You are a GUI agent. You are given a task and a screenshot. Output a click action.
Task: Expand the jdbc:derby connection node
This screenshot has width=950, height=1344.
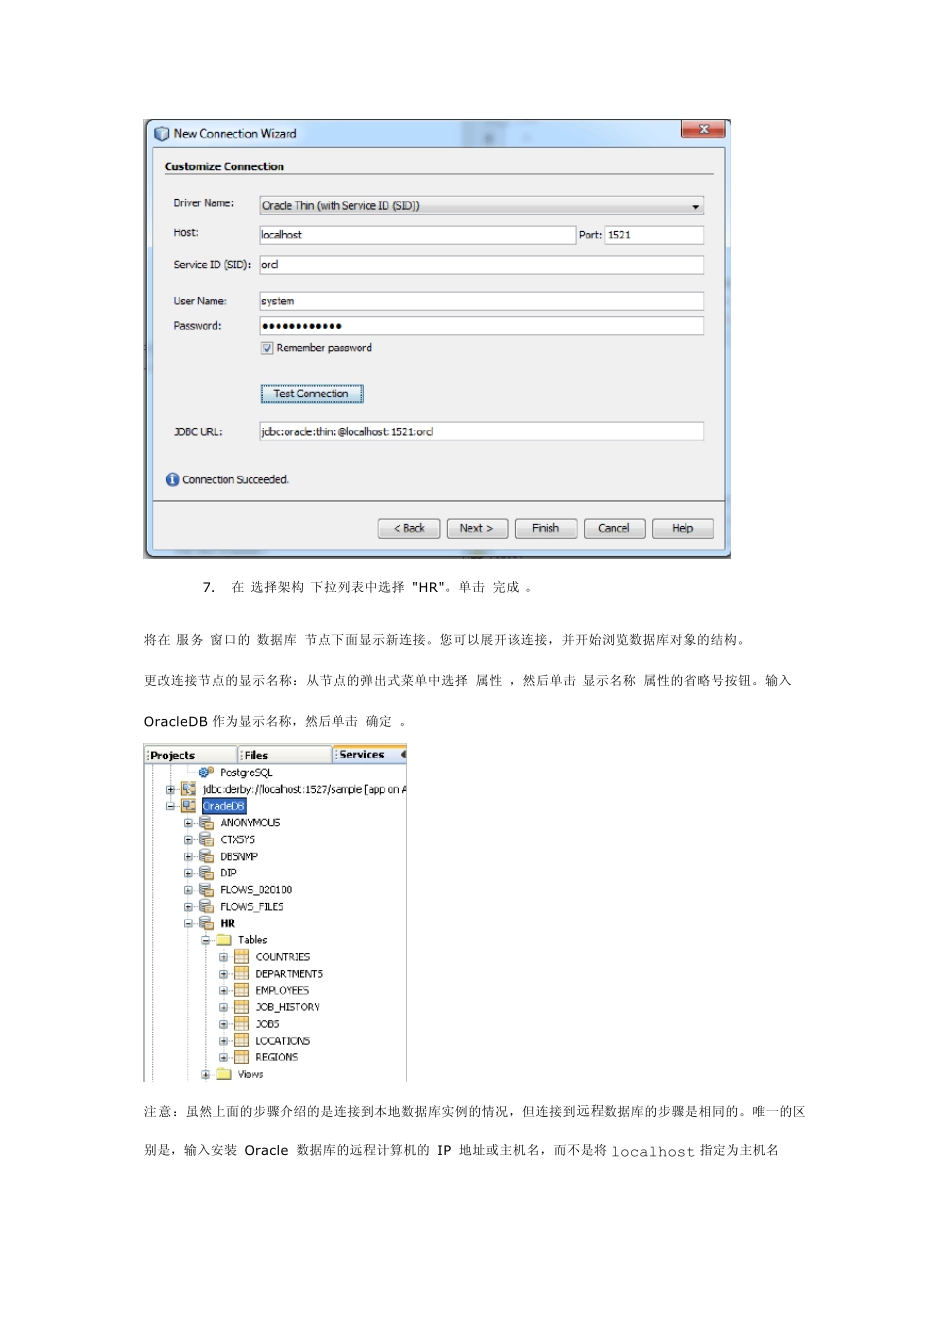click(170, 790)
